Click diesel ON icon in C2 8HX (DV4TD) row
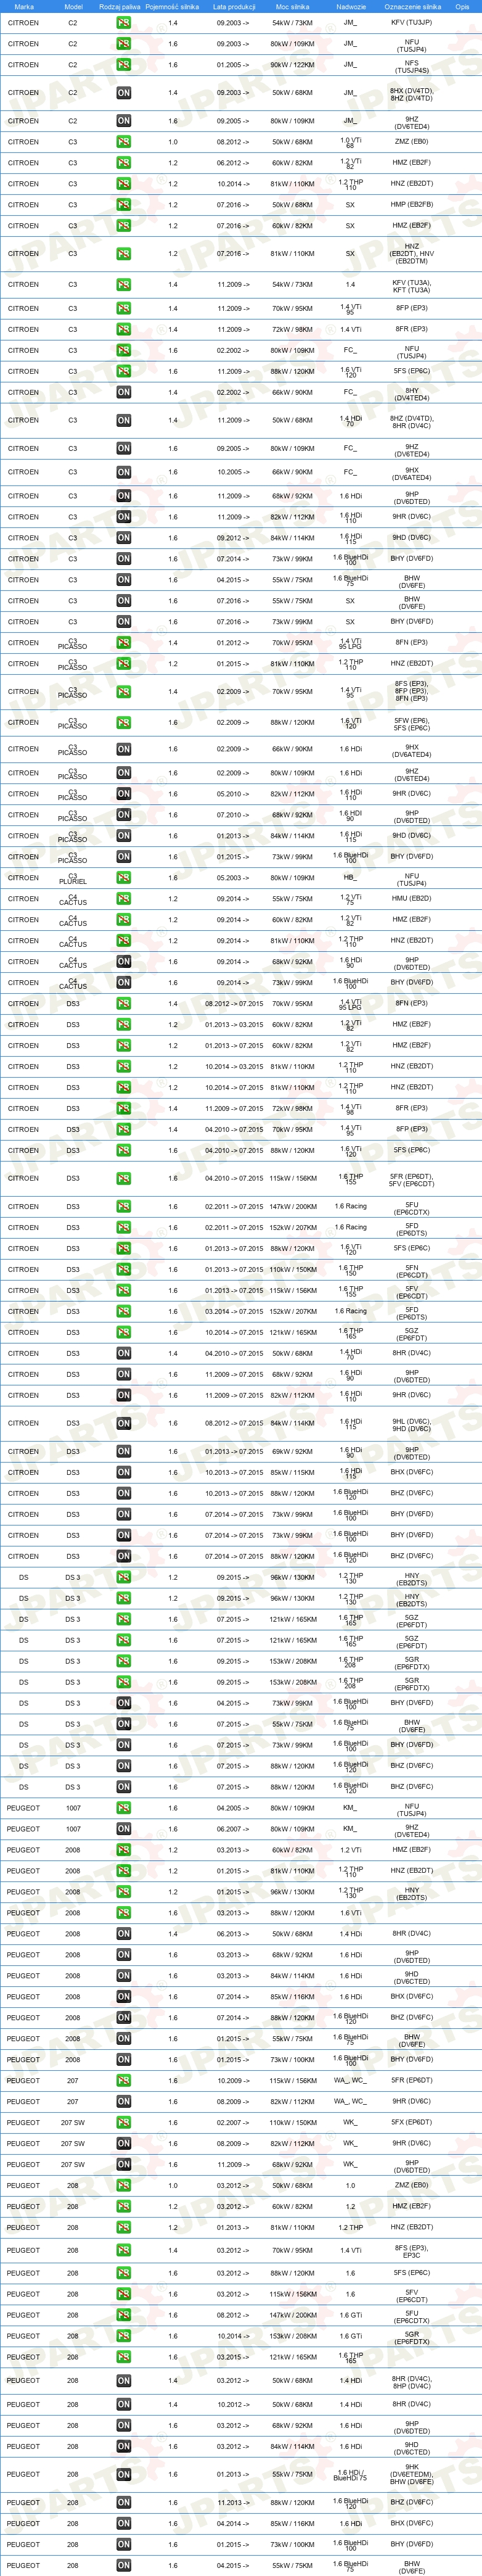The width and height of the screenshot is (482, 2576). [123, 93]
